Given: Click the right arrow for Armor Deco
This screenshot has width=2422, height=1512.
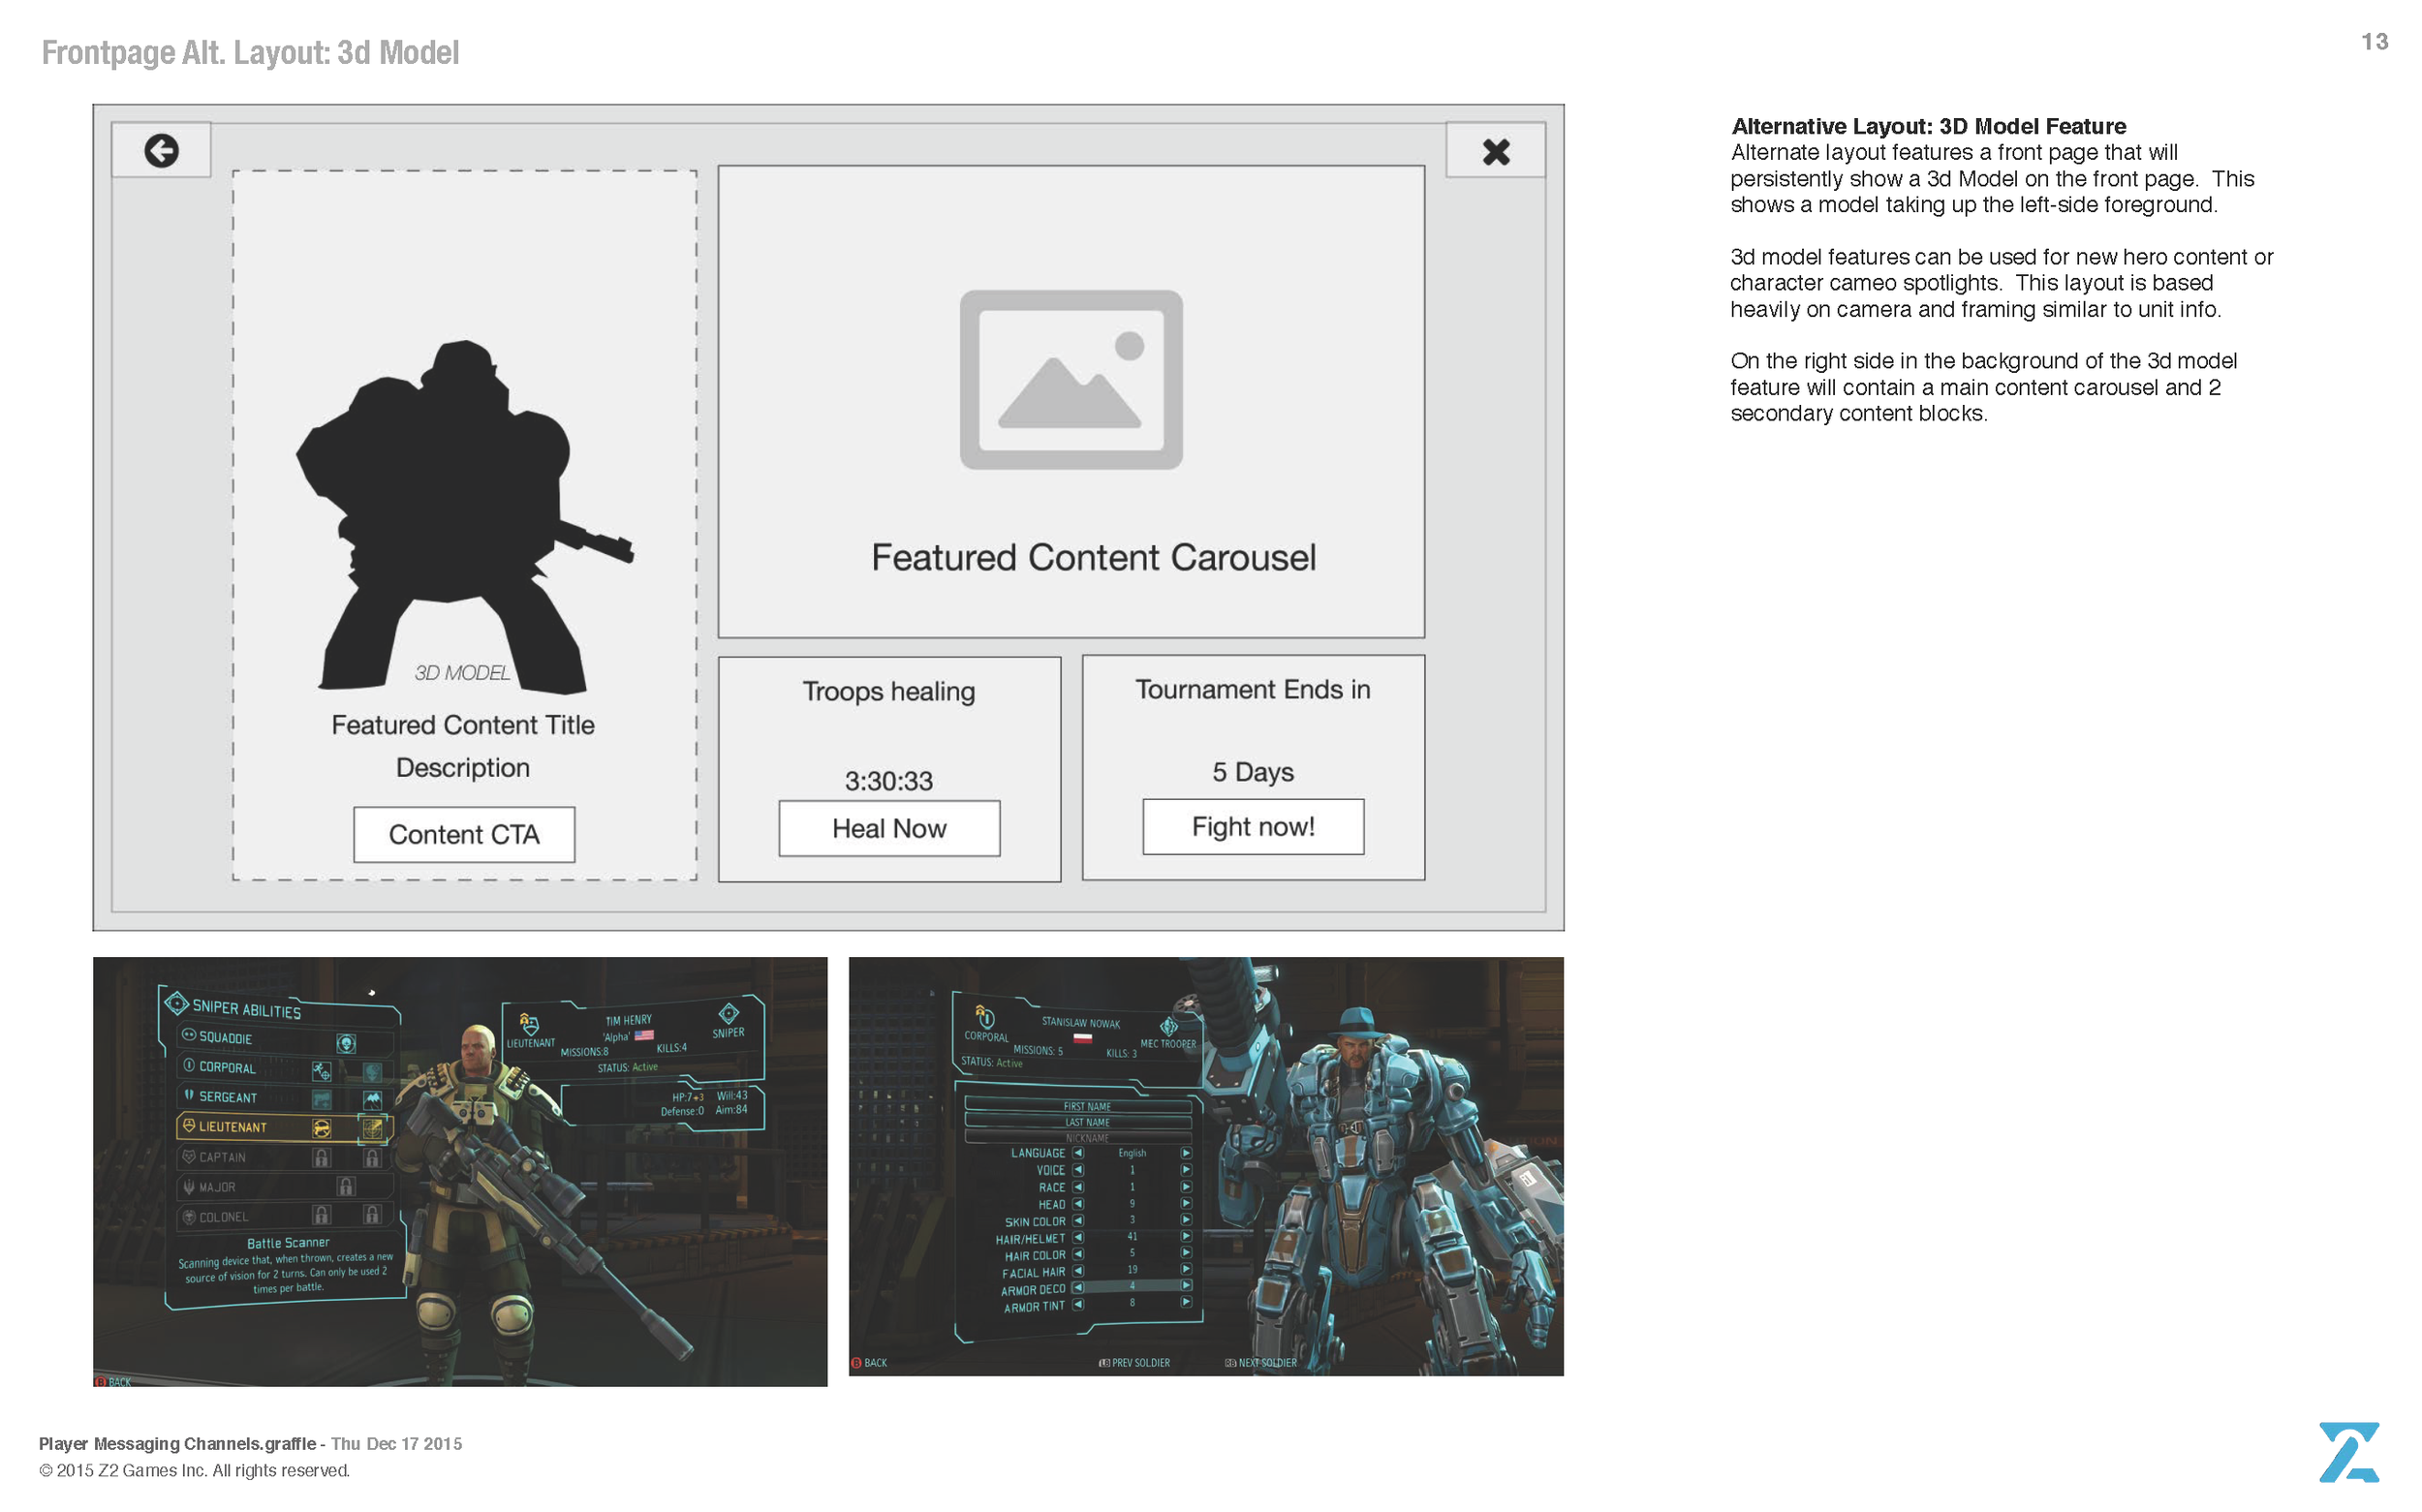Looking at the screenshot, I should 1186,1286.
